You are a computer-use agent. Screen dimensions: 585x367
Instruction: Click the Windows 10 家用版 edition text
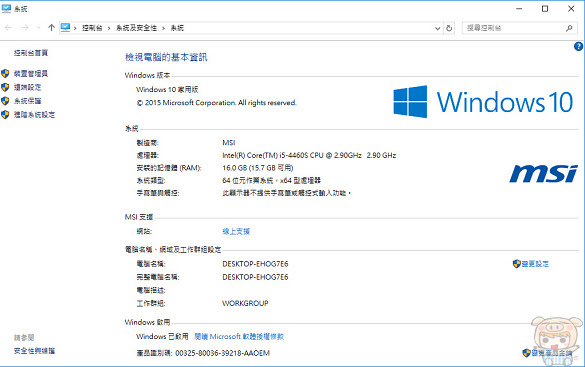(x=167, y=90)
